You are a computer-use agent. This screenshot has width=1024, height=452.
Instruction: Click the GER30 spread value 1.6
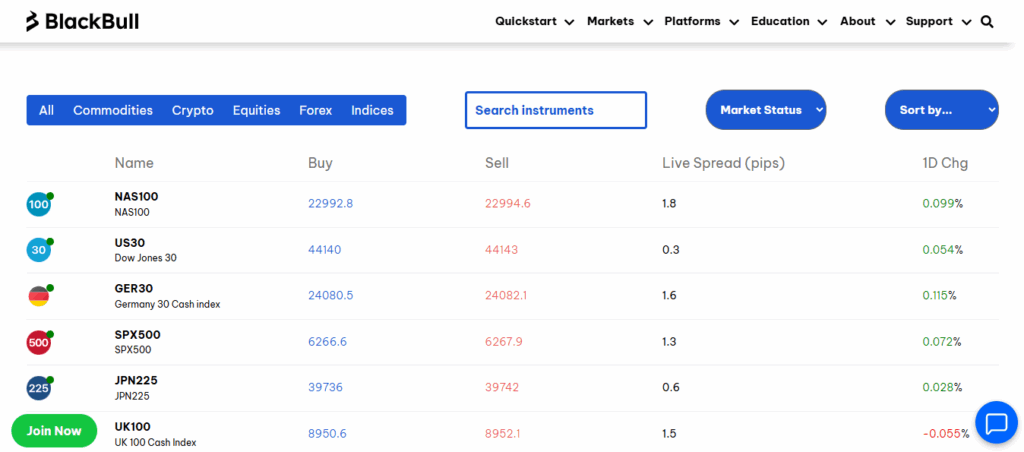[669, 295]
